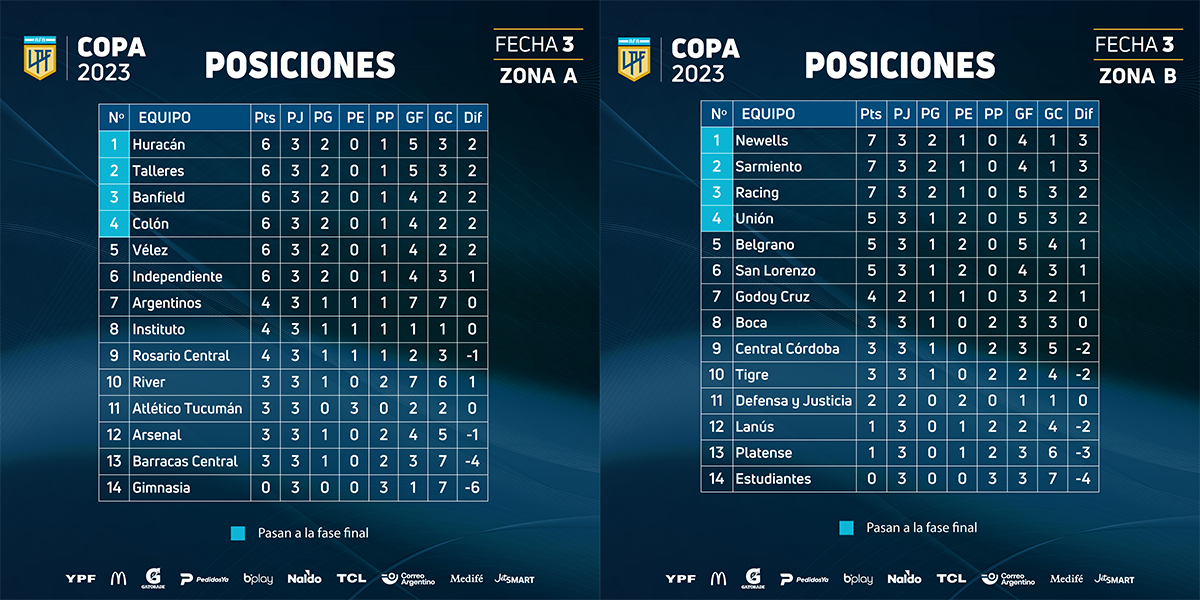Click the Naldo logo under Zona A table
Viewport: 1200px width, 600px height.
tap(304, 578)
